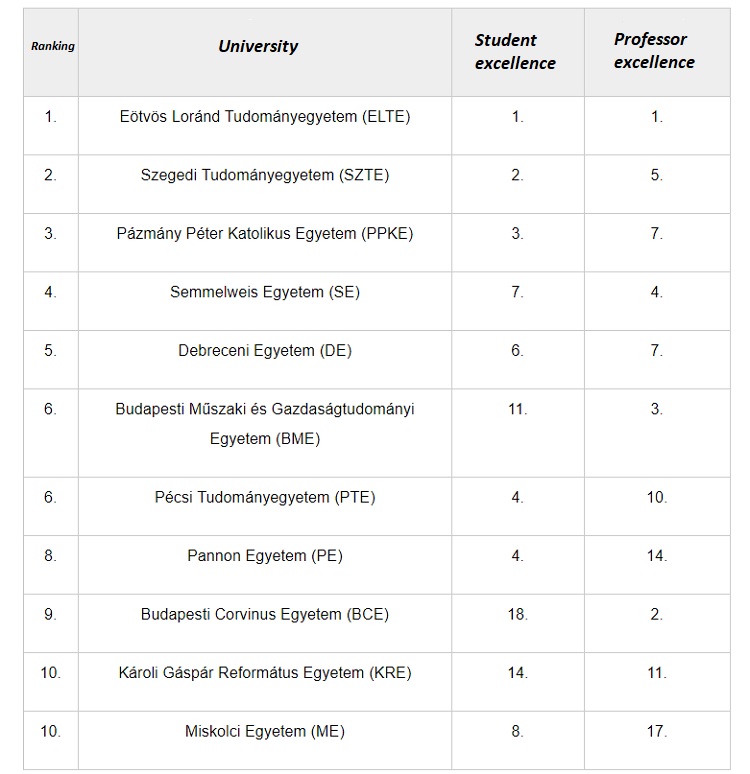Click Miskolci Egyetem professor excellence value 17
Screen dimensions: 750x774
click(x=657, y=731)
